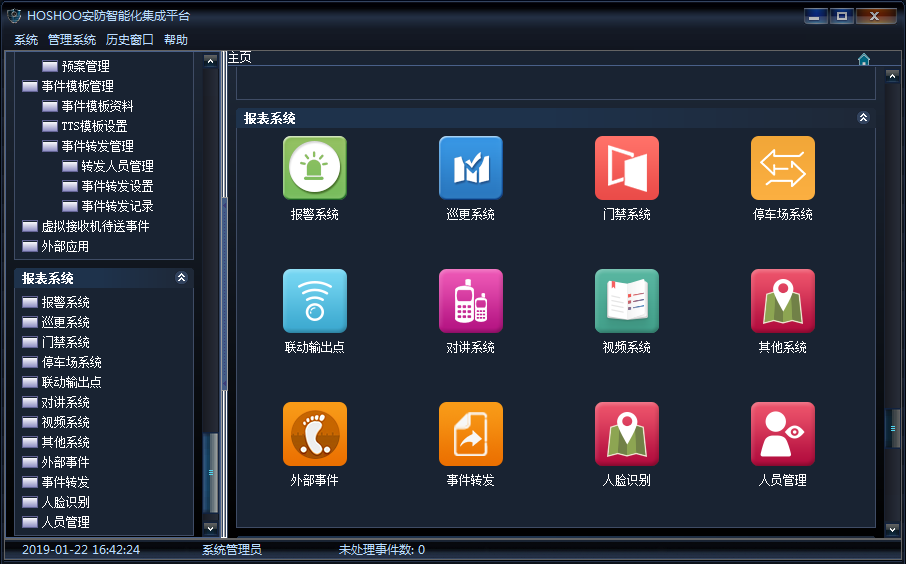
Task: Click the 事件转发 share icon
Action: (x=470, y=434)
